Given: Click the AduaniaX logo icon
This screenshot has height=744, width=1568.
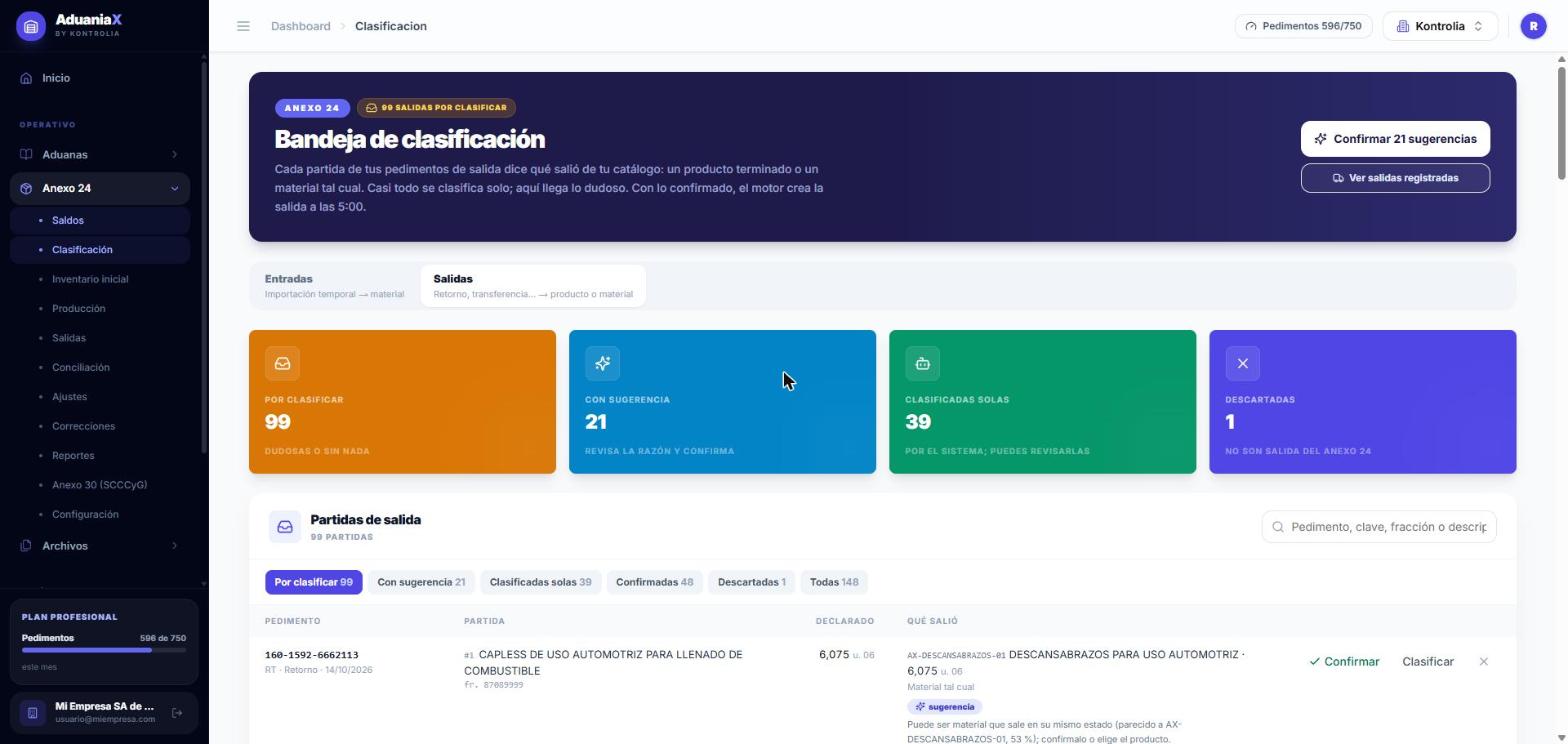Looking at the screenshot, I should point(31,26).
